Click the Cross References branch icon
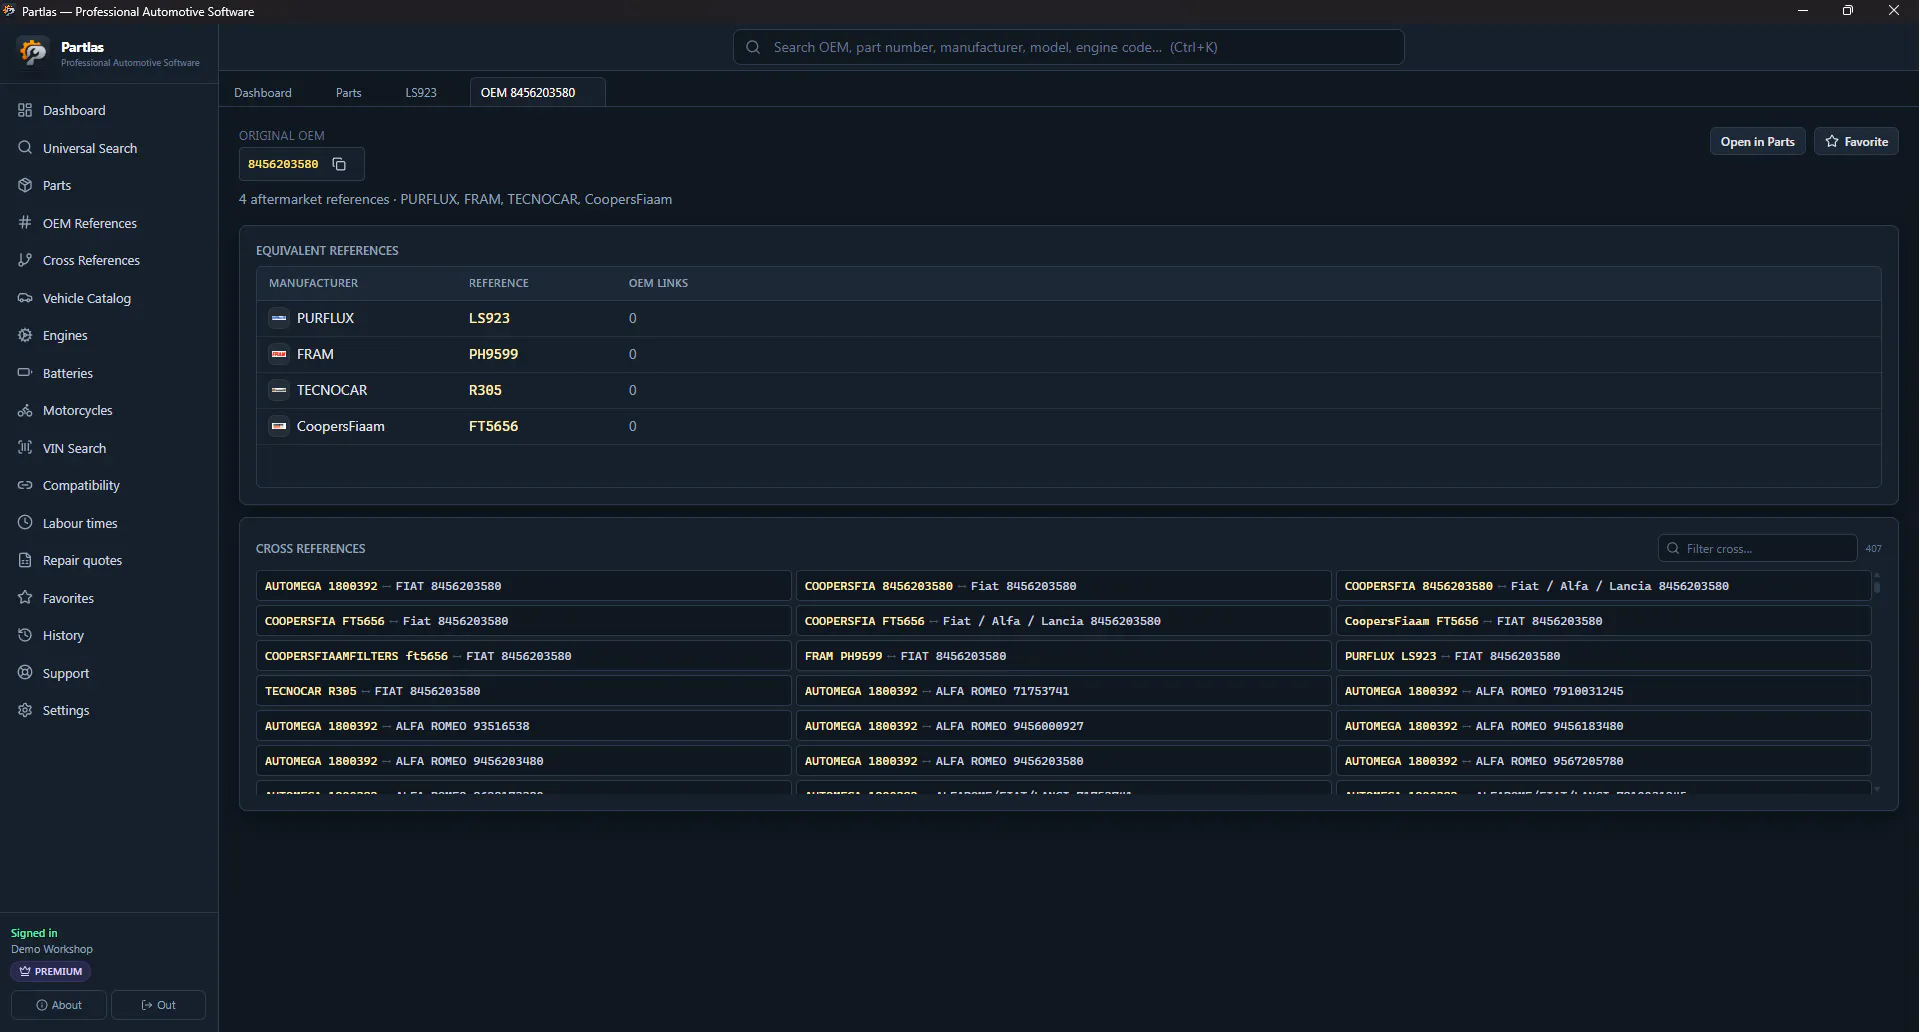 point(25,260)
